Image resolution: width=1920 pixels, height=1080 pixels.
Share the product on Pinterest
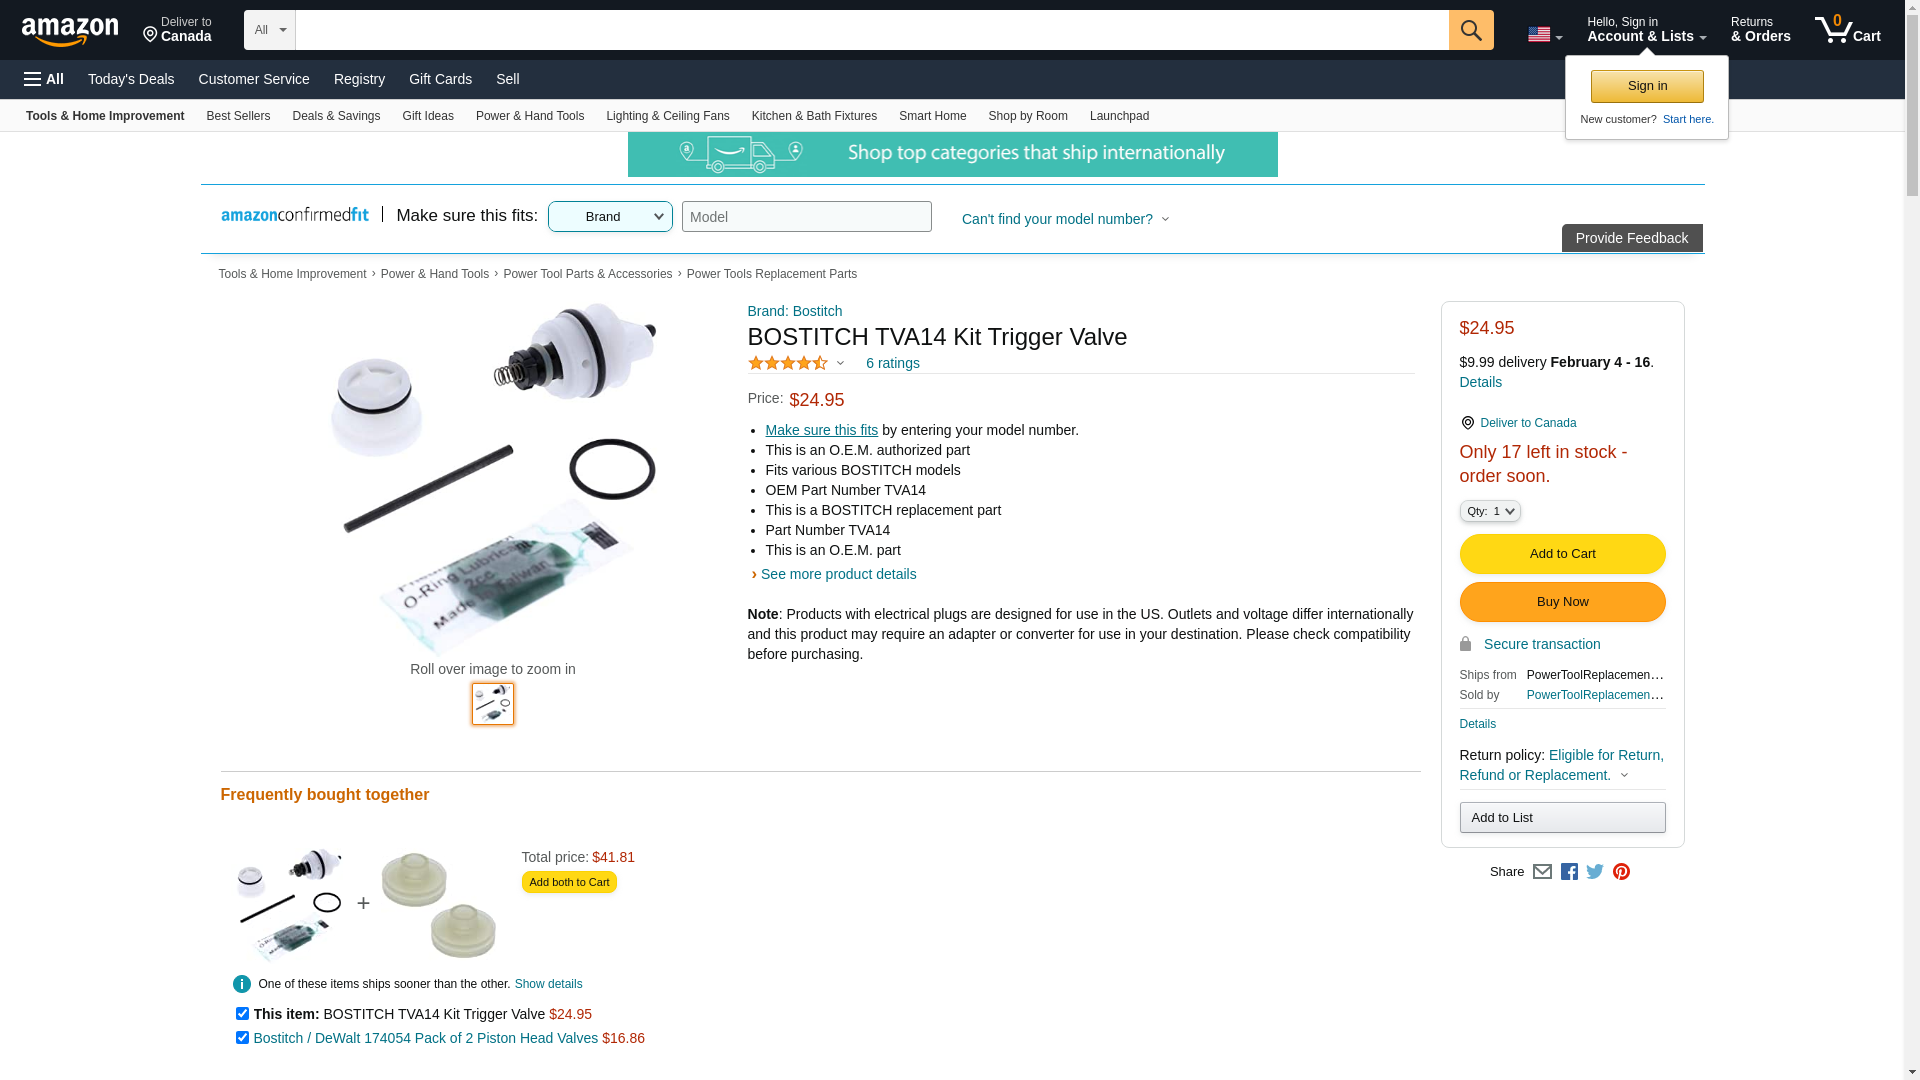click(1621, 872)
